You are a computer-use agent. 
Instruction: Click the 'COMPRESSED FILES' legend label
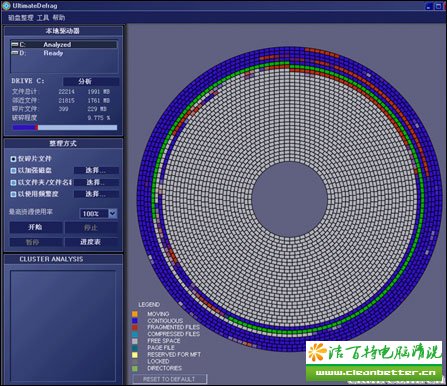[x=174, y=334]
